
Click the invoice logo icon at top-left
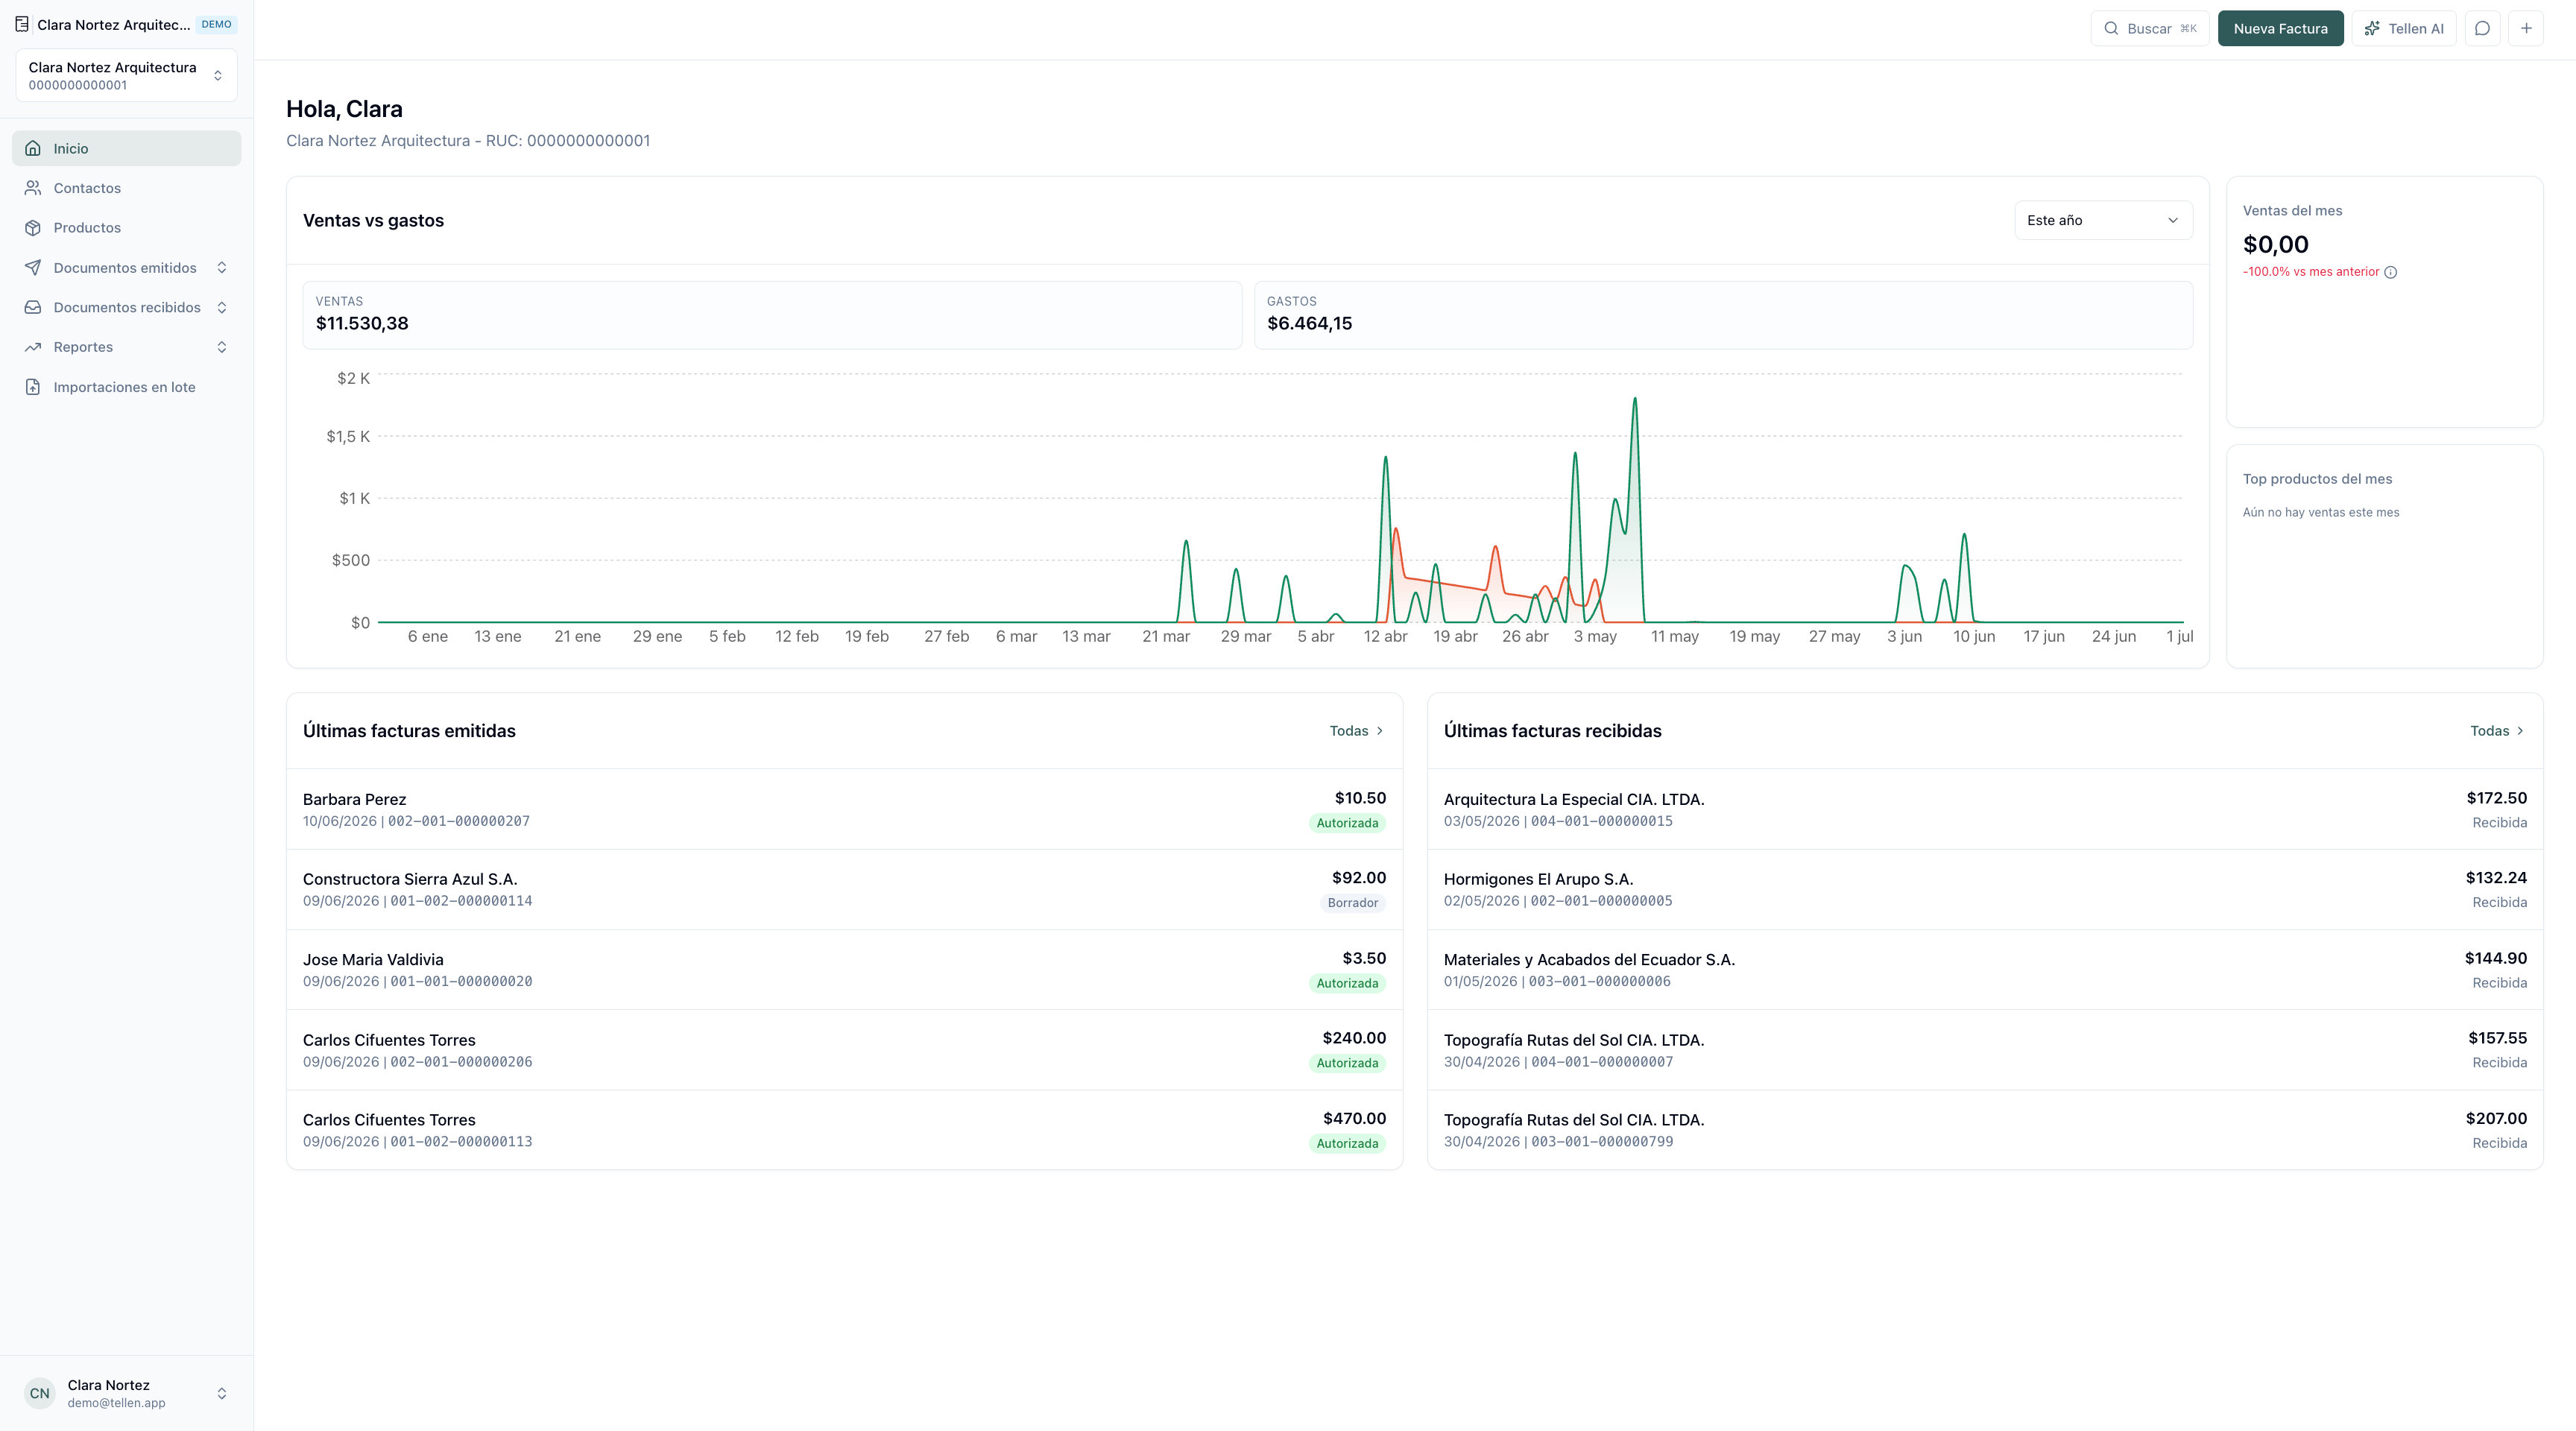point(22,24)
